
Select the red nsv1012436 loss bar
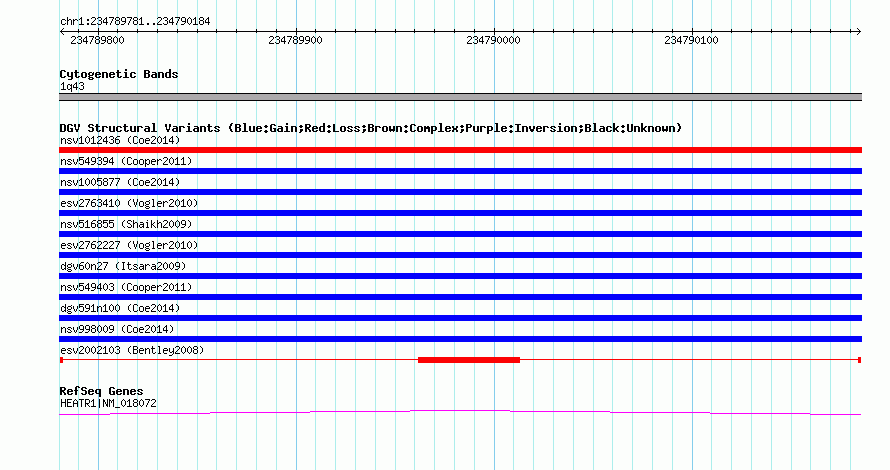coord(460,150)
